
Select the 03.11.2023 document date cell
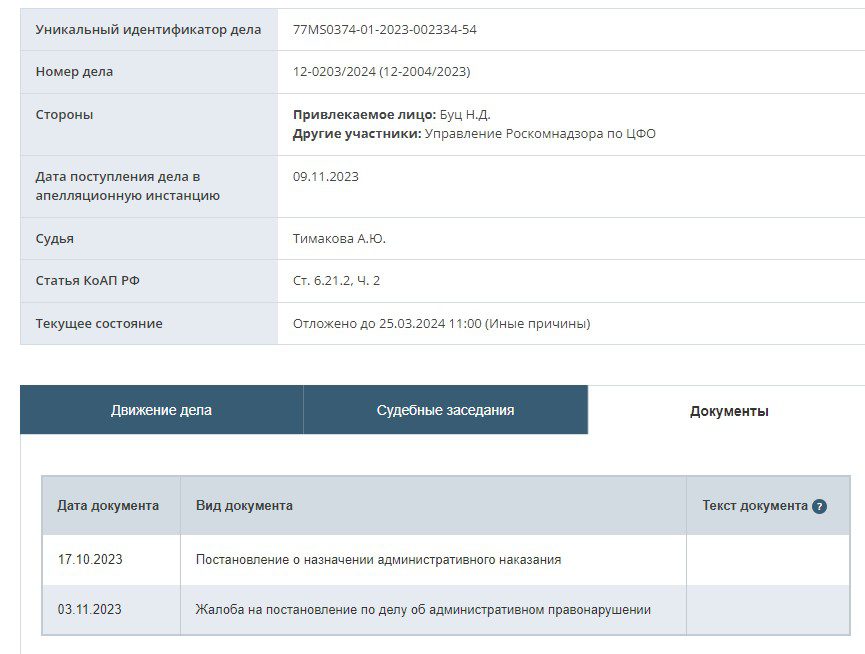[90, 609]
